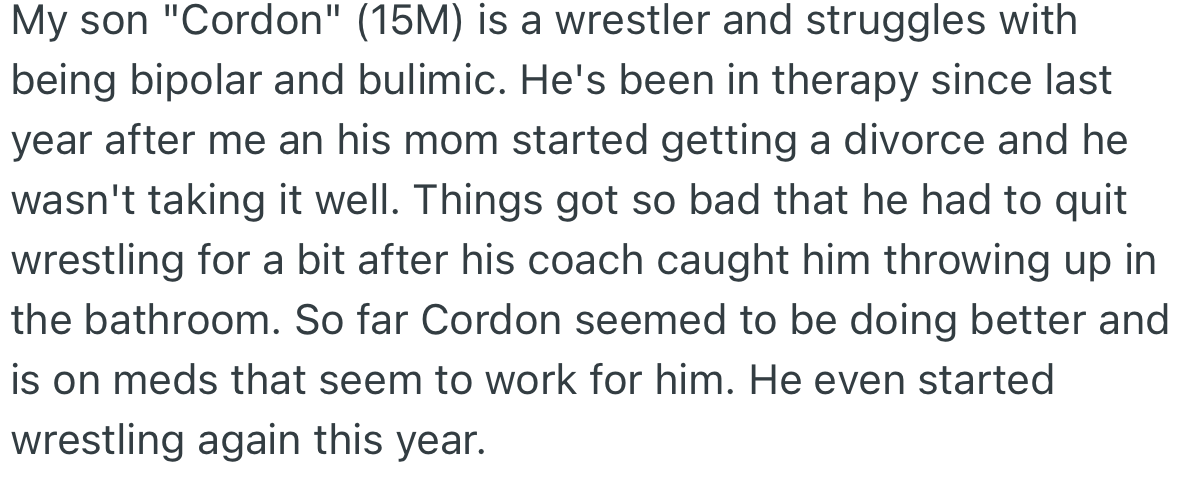This screenshot has width=1184, height=479.
Task: Click the word "Things" starting the sentence
Action: 478,201
